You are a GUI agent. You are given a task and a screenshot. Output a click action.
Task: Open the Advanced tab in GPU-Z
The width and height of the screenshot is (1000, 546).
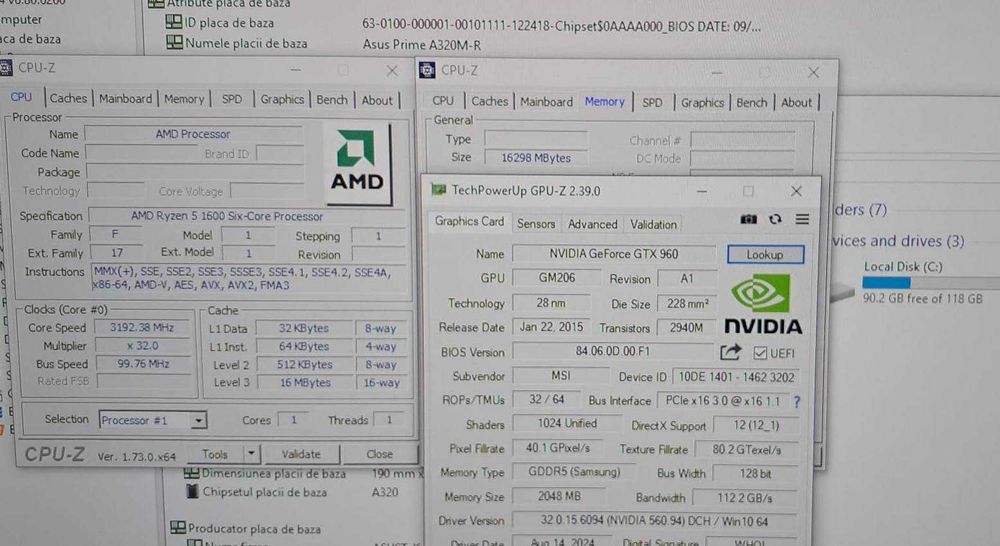pyautogui.click(x=592, y=224)
